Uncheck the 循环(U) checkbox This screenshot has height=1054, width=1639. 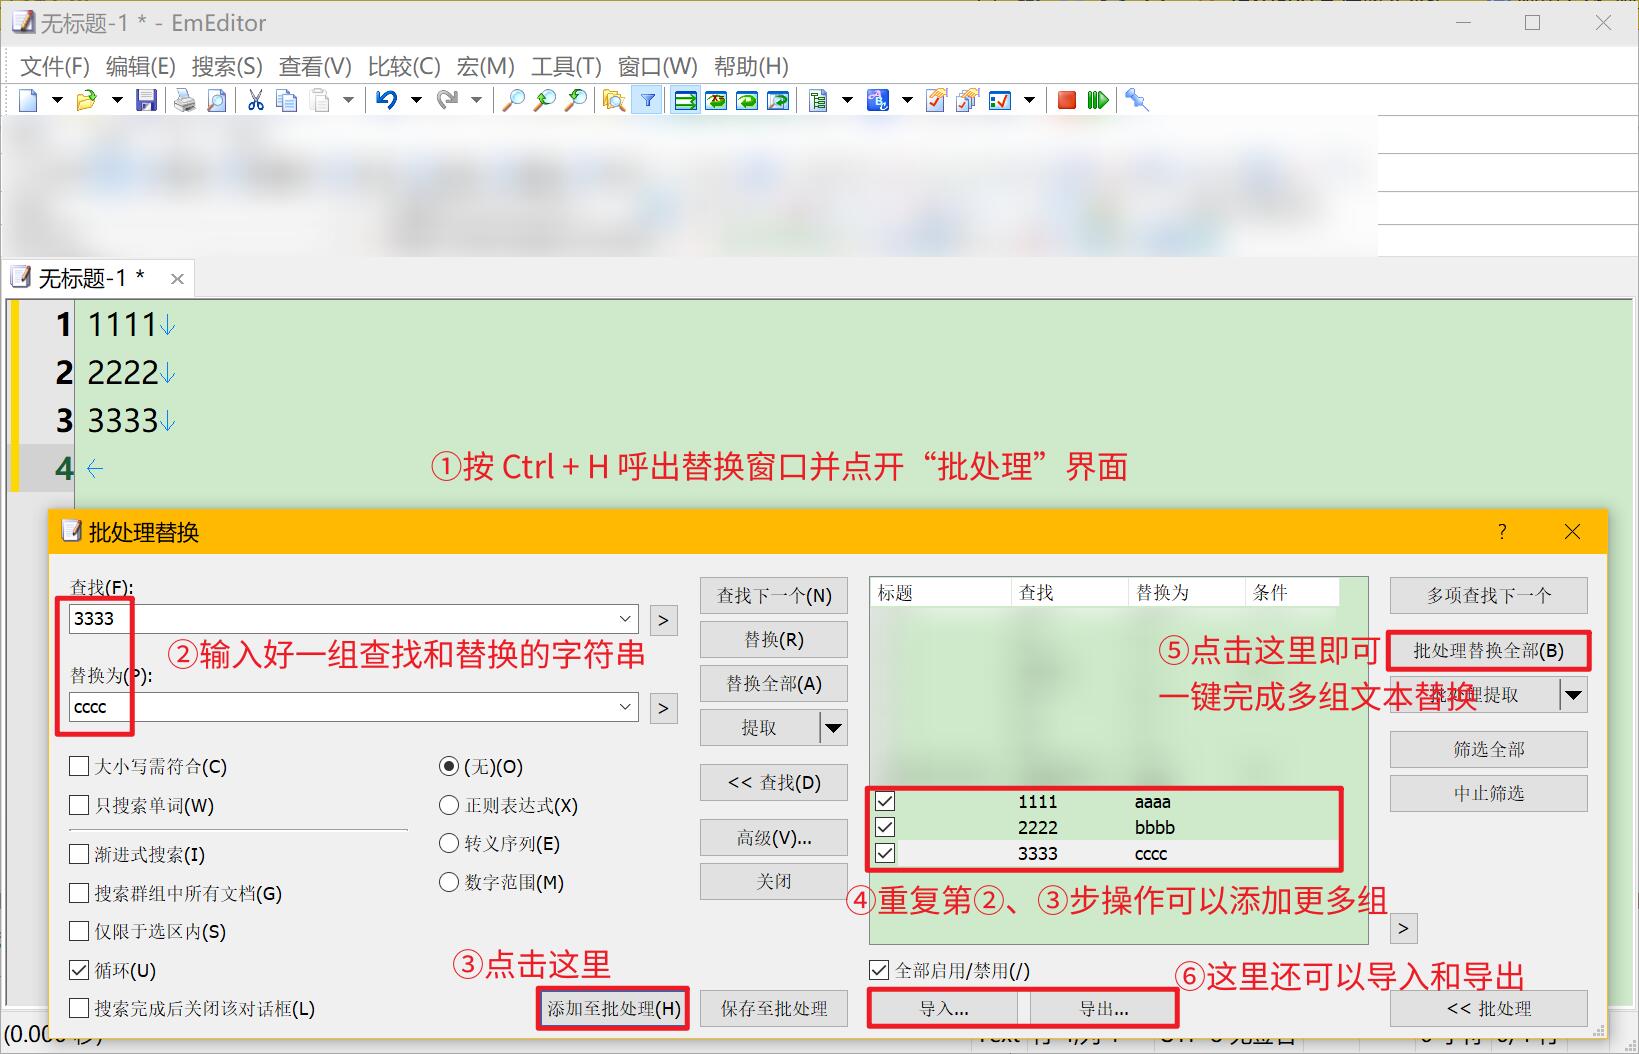(x=79, y=970)
